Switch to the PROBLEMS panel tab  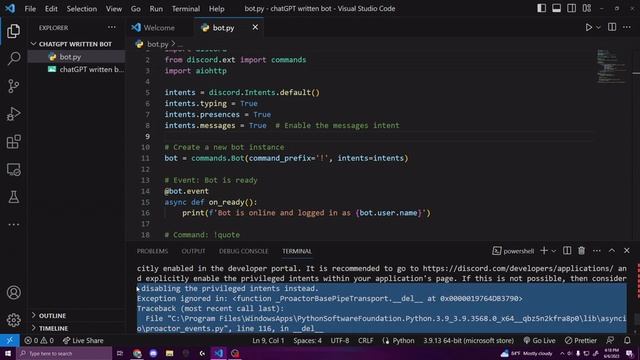(x=152, y=251)
